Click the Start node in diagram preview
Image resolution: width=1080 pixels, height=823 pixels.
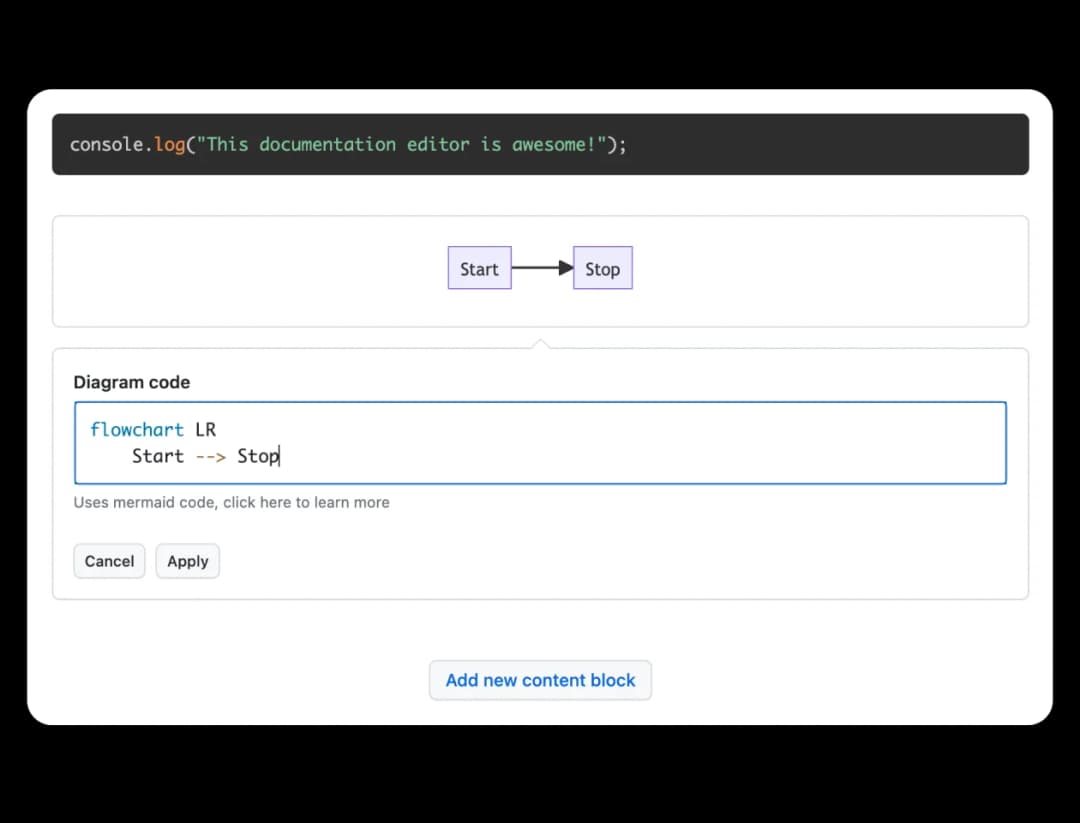point(479,268)
